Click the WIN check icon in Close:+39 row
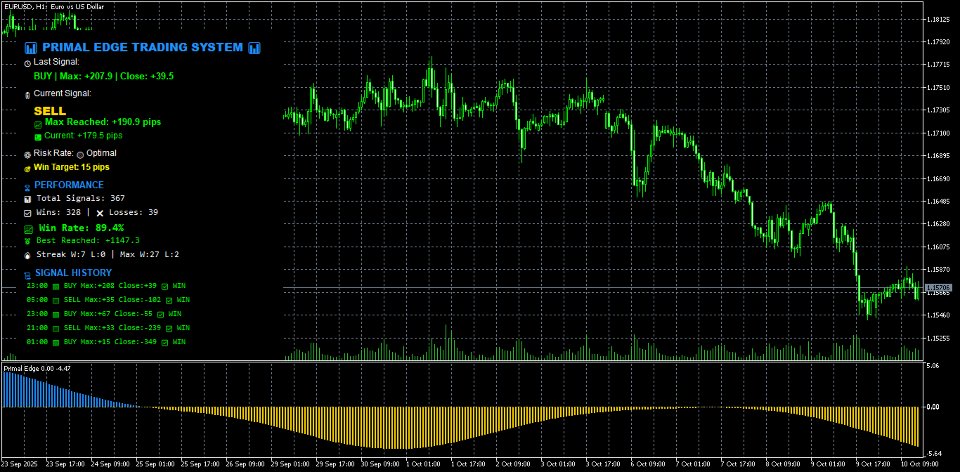The width and height of the screenshot is (960, 472). [x=167, y=287]
